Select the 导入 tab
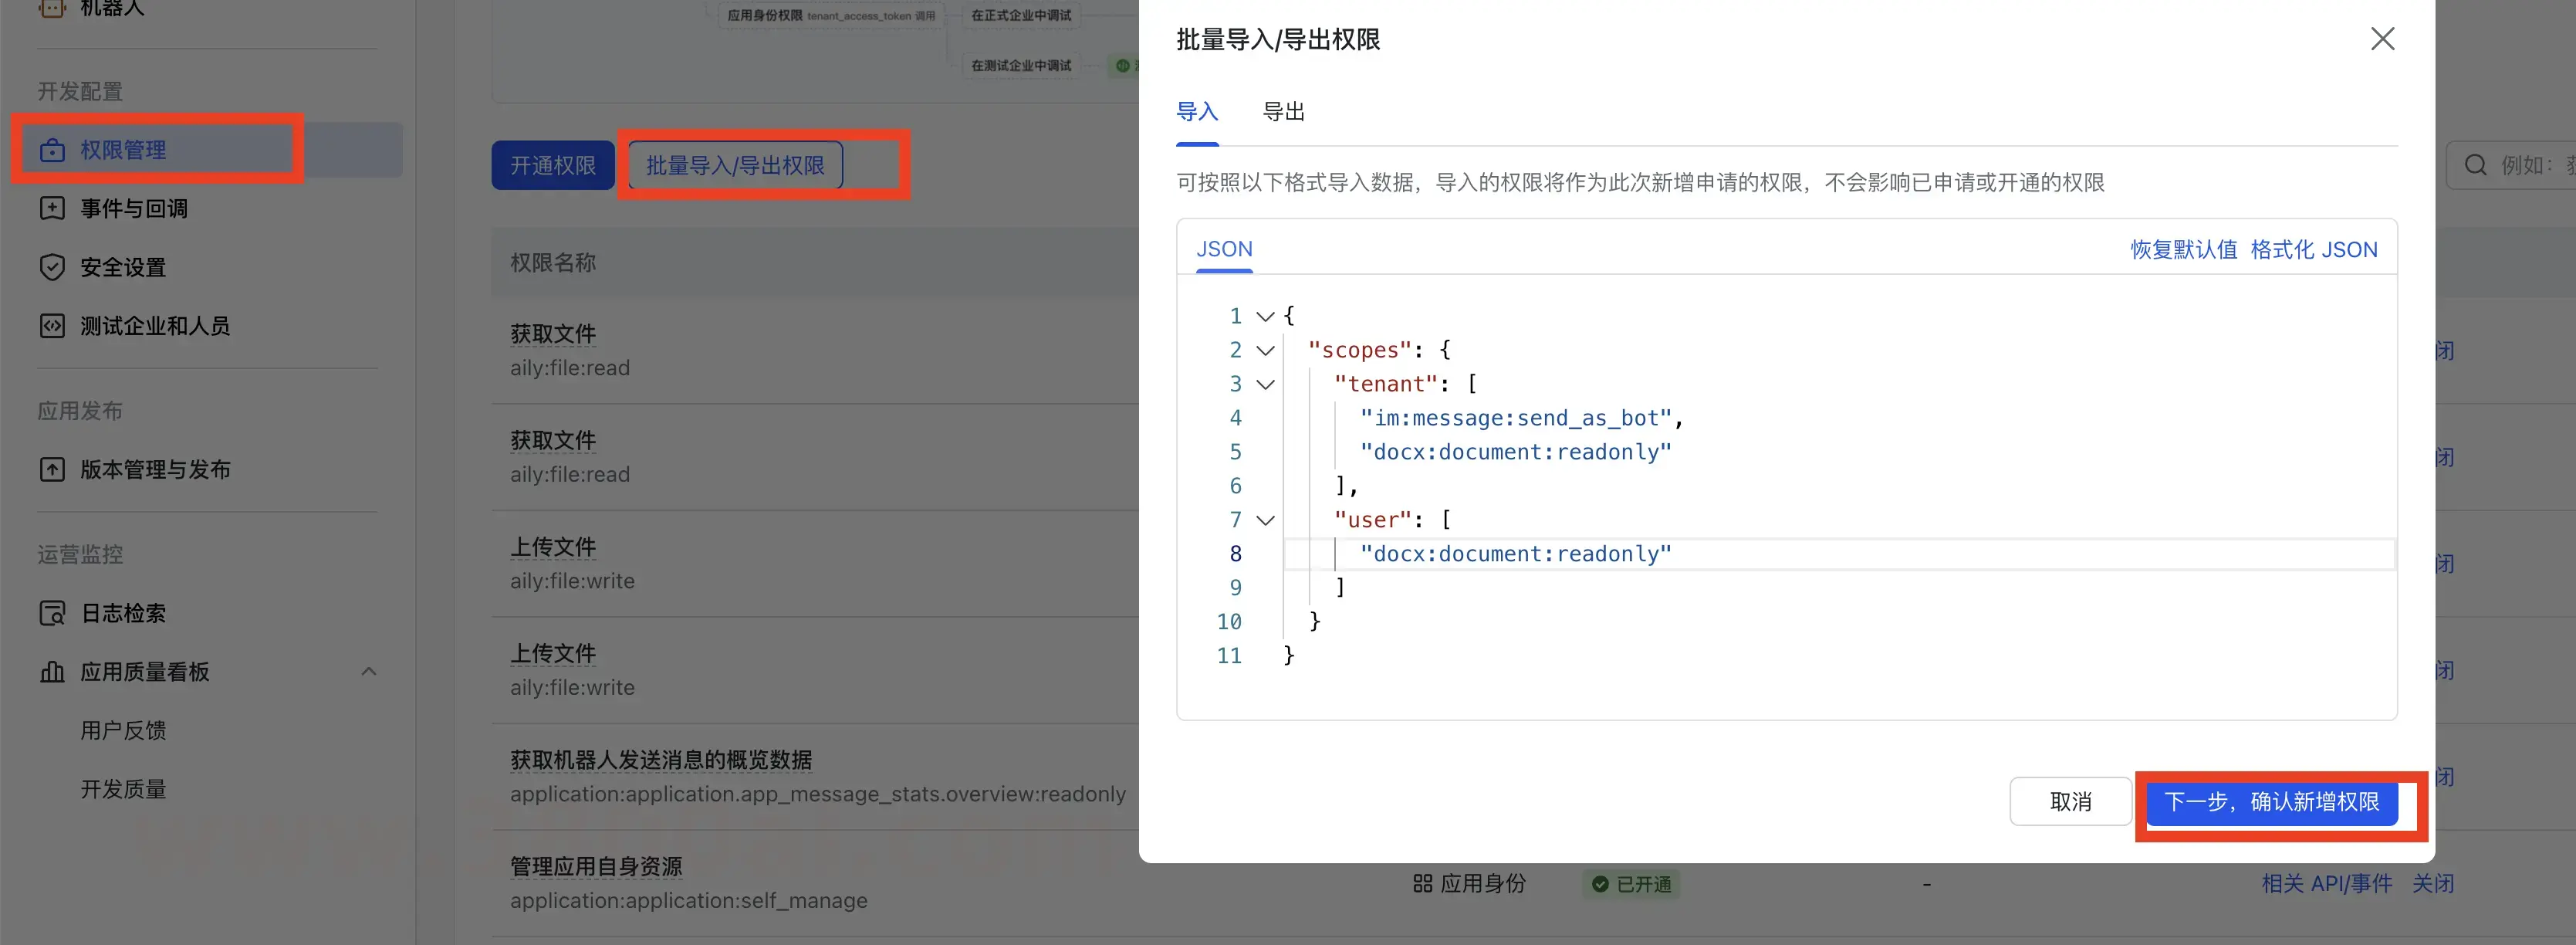 [x=1196, y=112]
